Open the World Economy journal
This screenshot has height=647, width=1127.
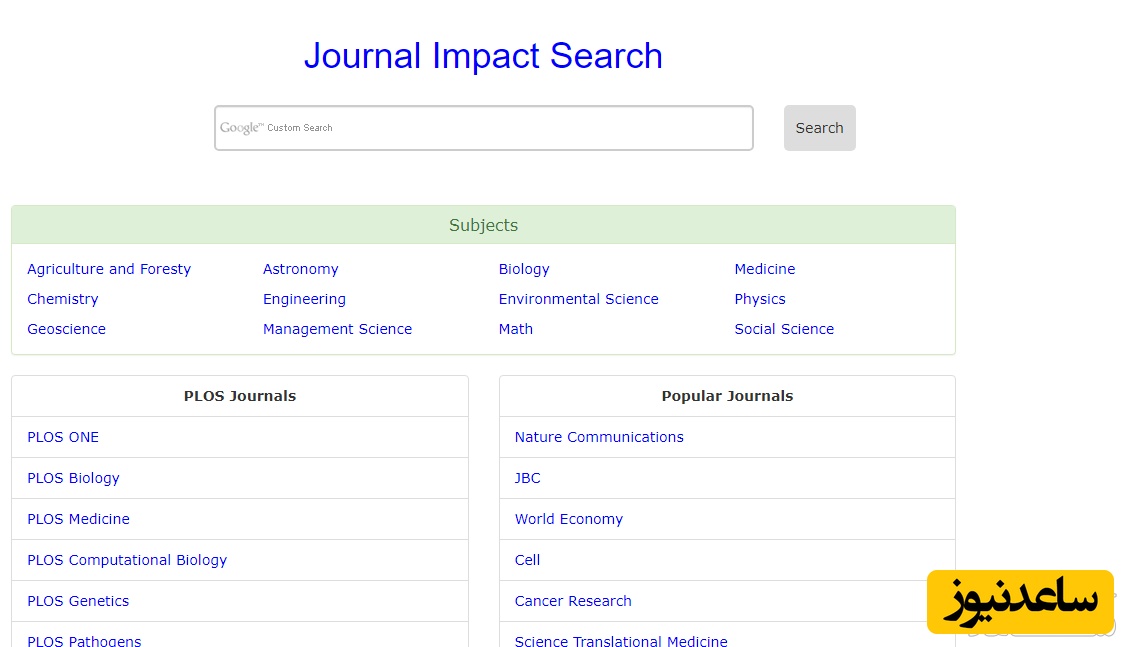(568, 519)
